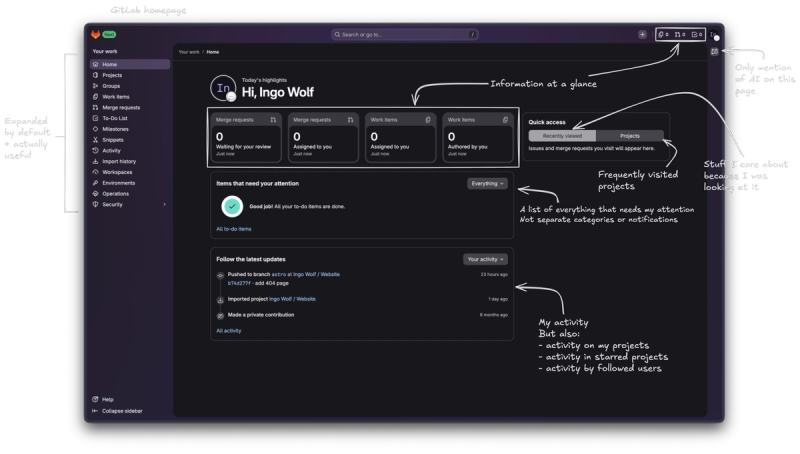This screenshot has width=800, height=454.
Task: Open Milestones in the sidebar
Action: tap(130, 129)
